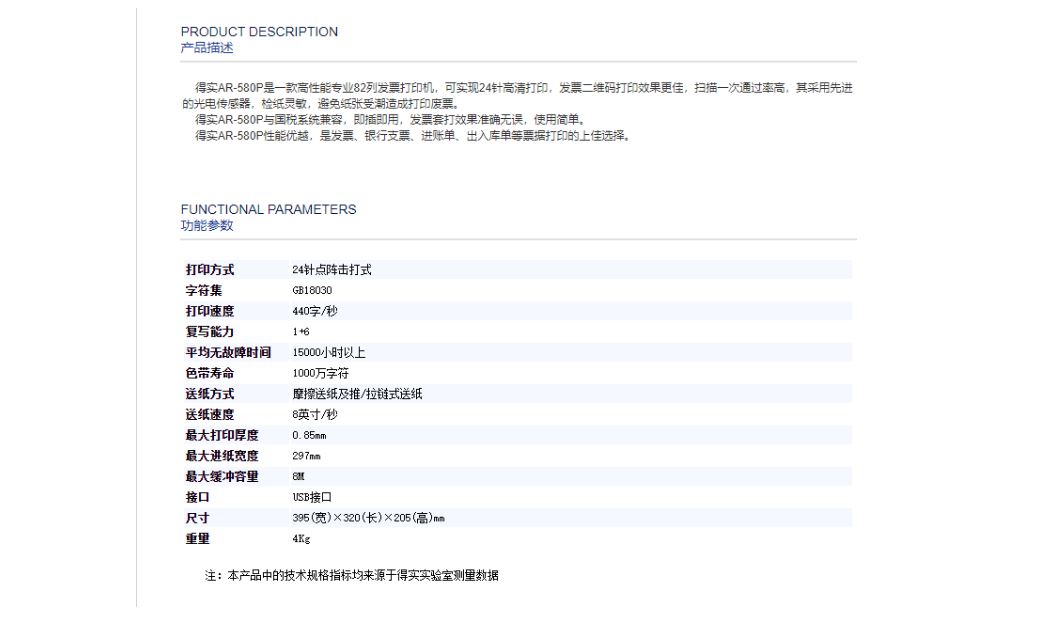The width and height of the screenshot is (1060, 640).
Task: Select the "功能参数" subheading
Action: point(207,226)
